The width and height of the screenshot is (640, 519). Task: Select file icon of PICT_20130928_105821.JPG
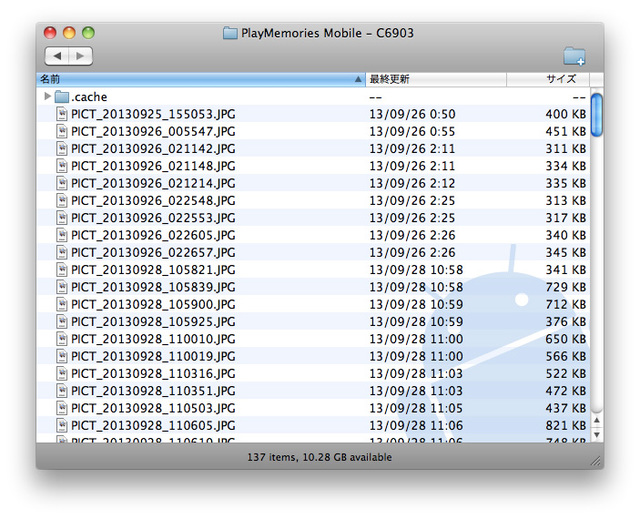coord(62,269)
